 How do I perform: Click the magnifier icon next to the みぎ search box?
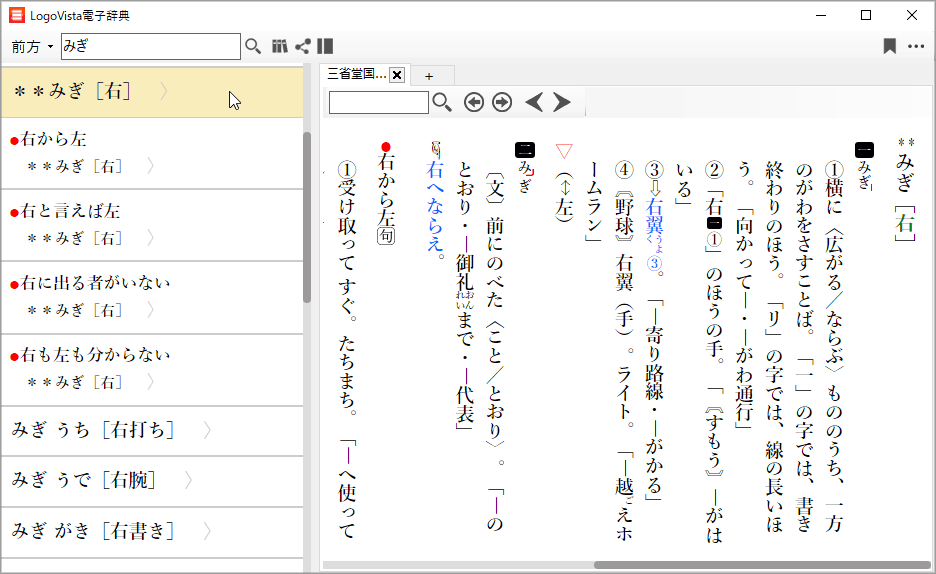[x=253, y=46]
